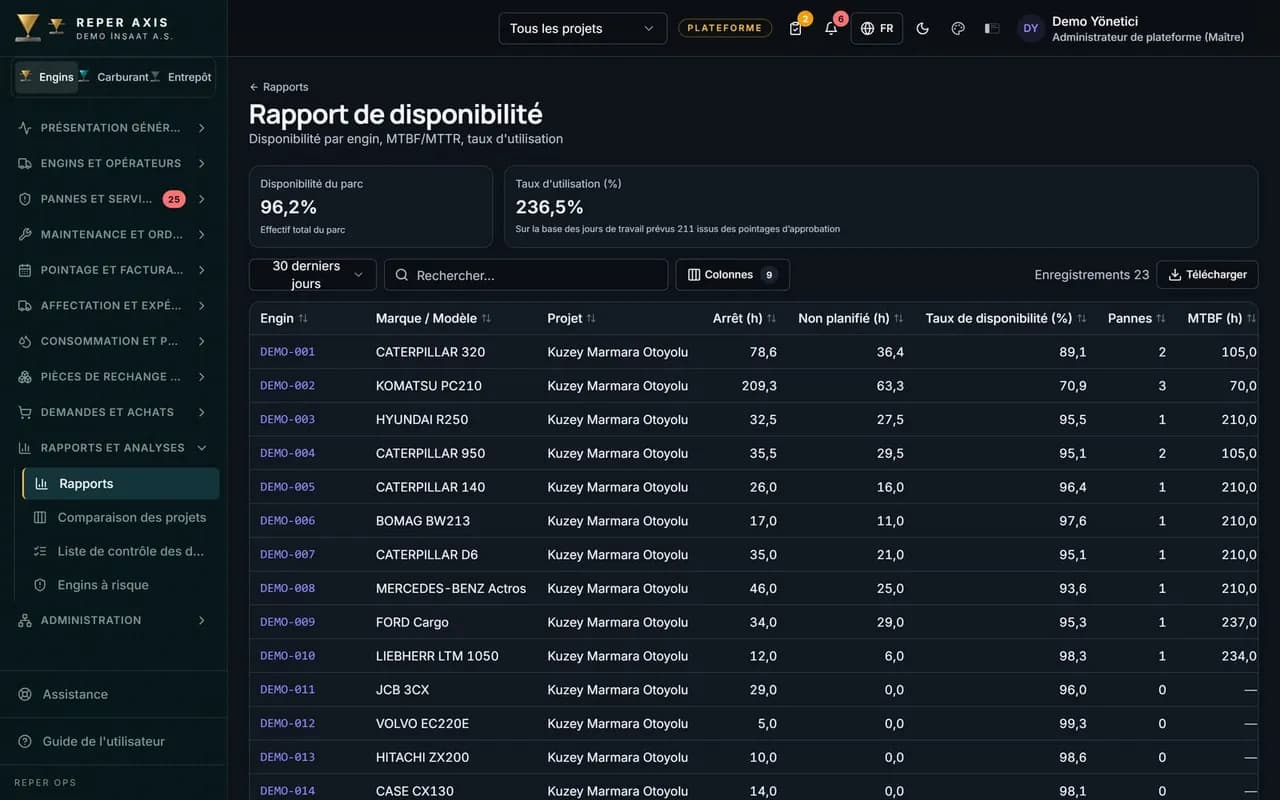1280x800 pixels.
Task: Open Assistance from the sidebar
Action: [x=113, y=694]
